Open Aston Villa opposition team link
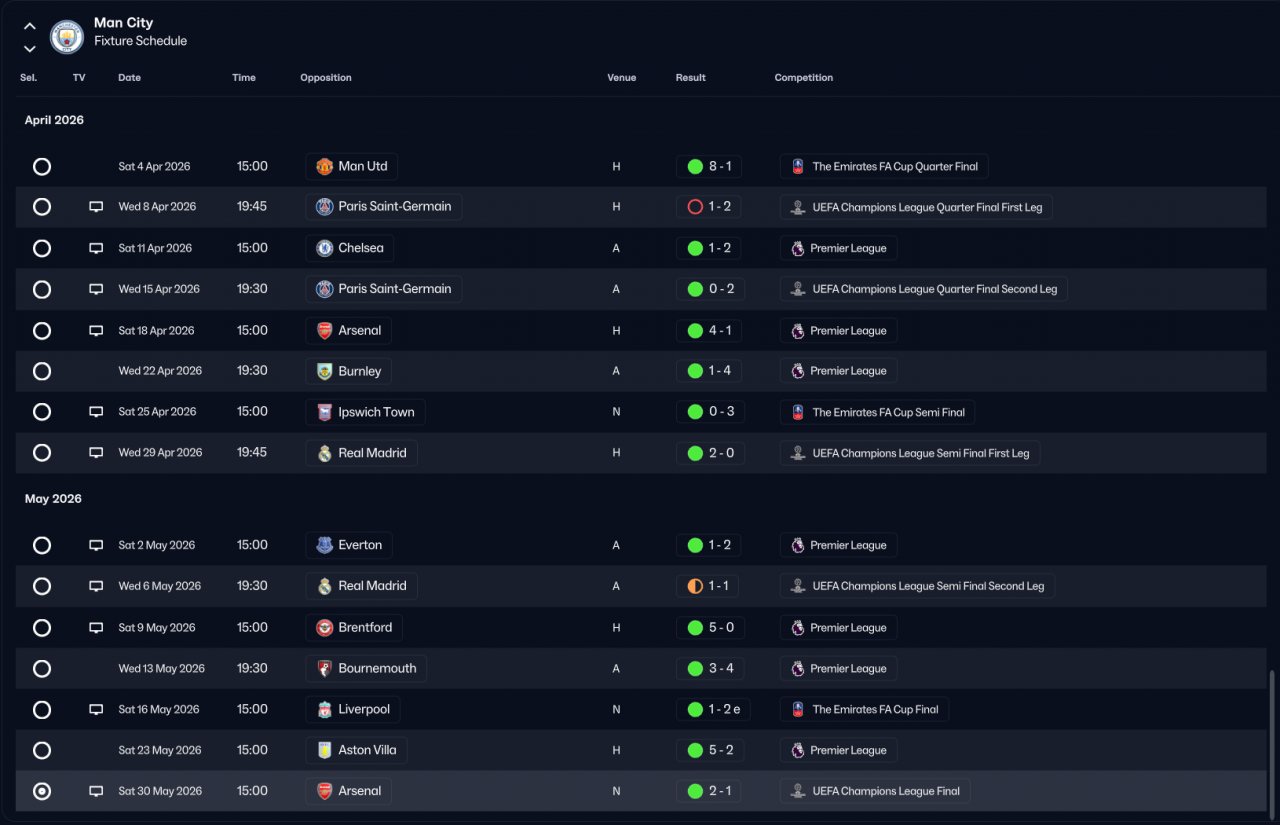Image resolution: width=1280 pixels, height=825 pixels. coord(356,750)
